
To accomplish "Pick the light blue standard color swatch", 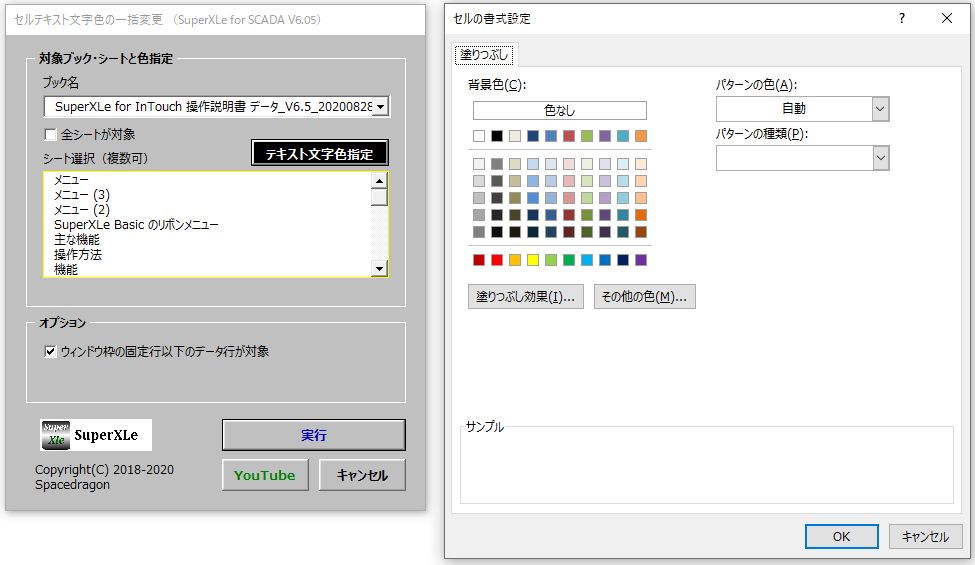I will tap(587, 260).
